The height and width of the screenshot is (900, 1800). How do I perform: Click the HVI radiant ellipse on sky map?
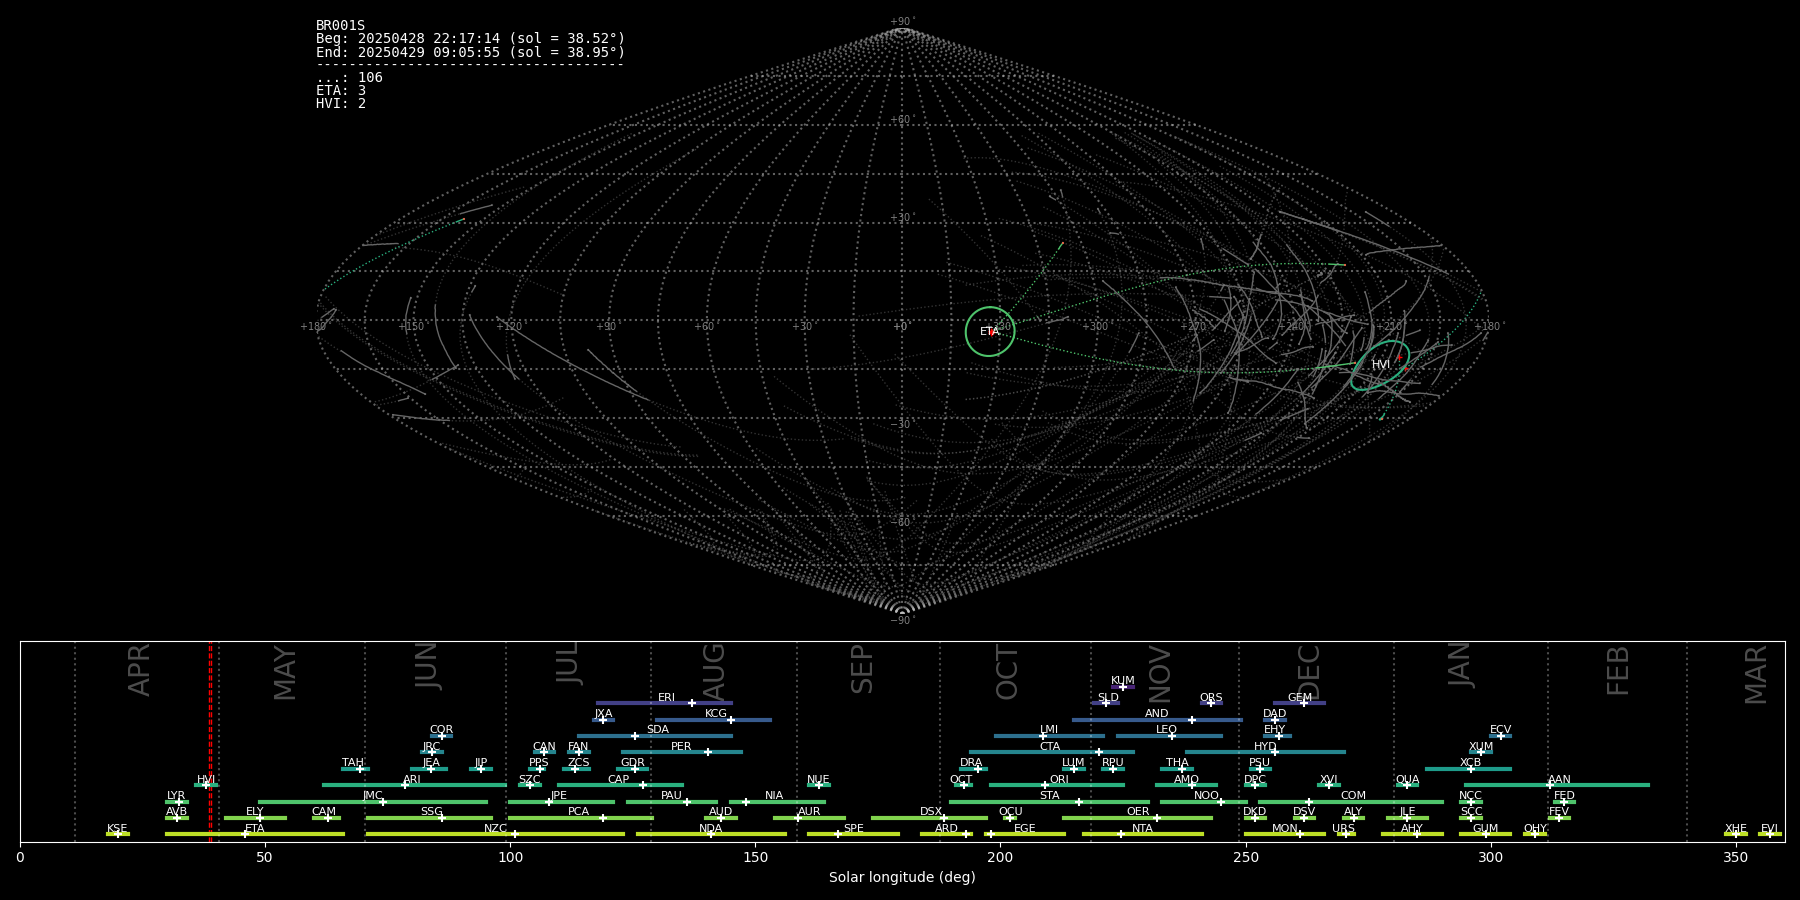(x=1380, y=365)
